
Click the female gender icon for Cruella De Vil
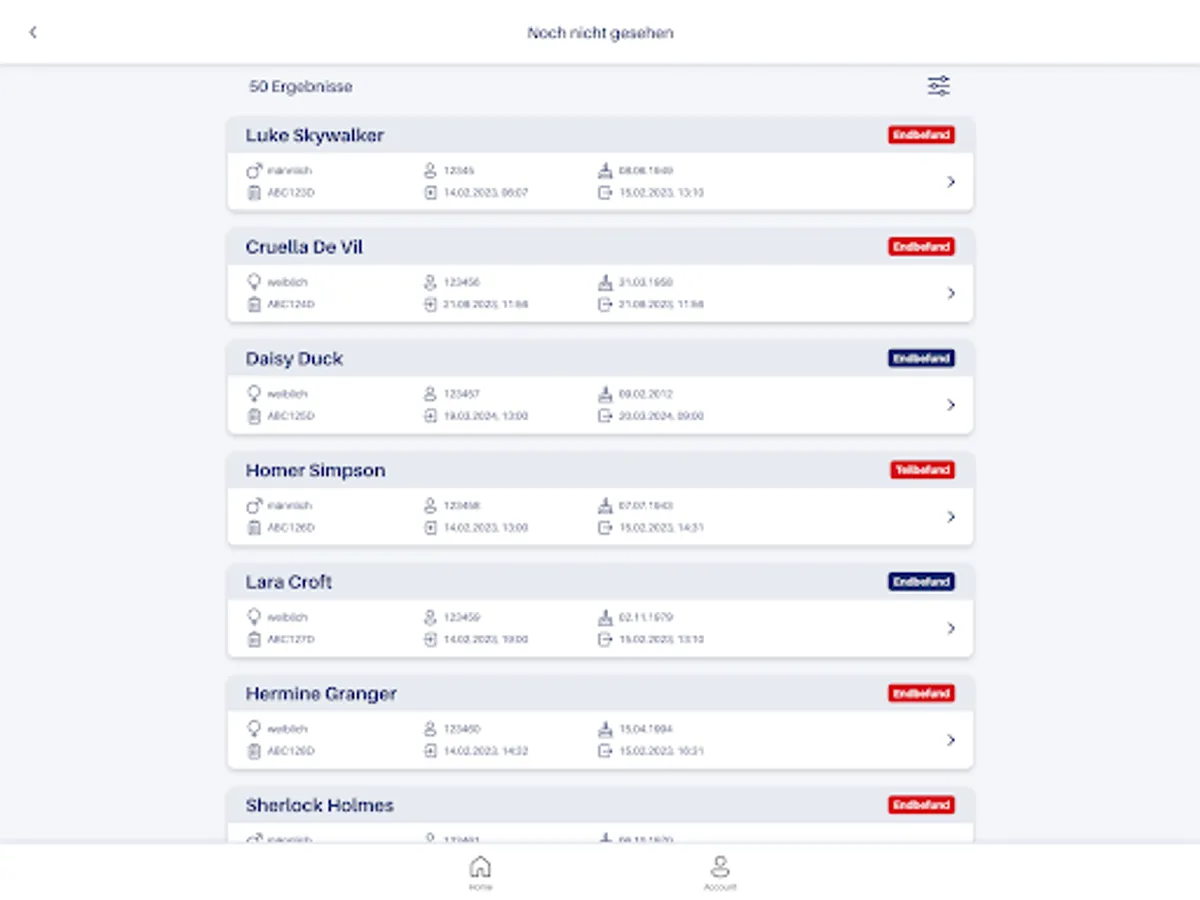point(253,281)
